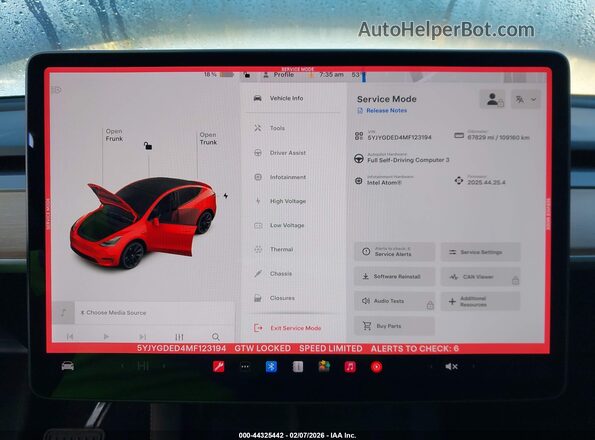Click the media search magnifier icon
The height and width of the screenshot is (440, 595).
216,337
